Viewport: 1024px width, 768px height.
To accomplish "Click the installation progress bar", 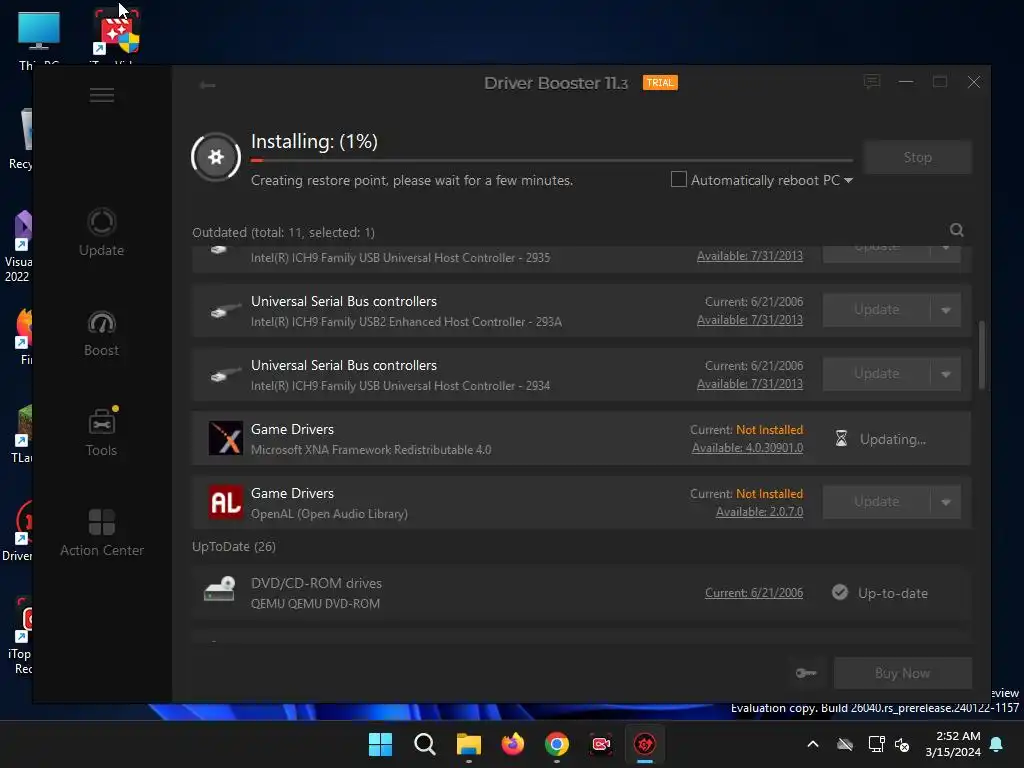I will [x=552, y=160].
